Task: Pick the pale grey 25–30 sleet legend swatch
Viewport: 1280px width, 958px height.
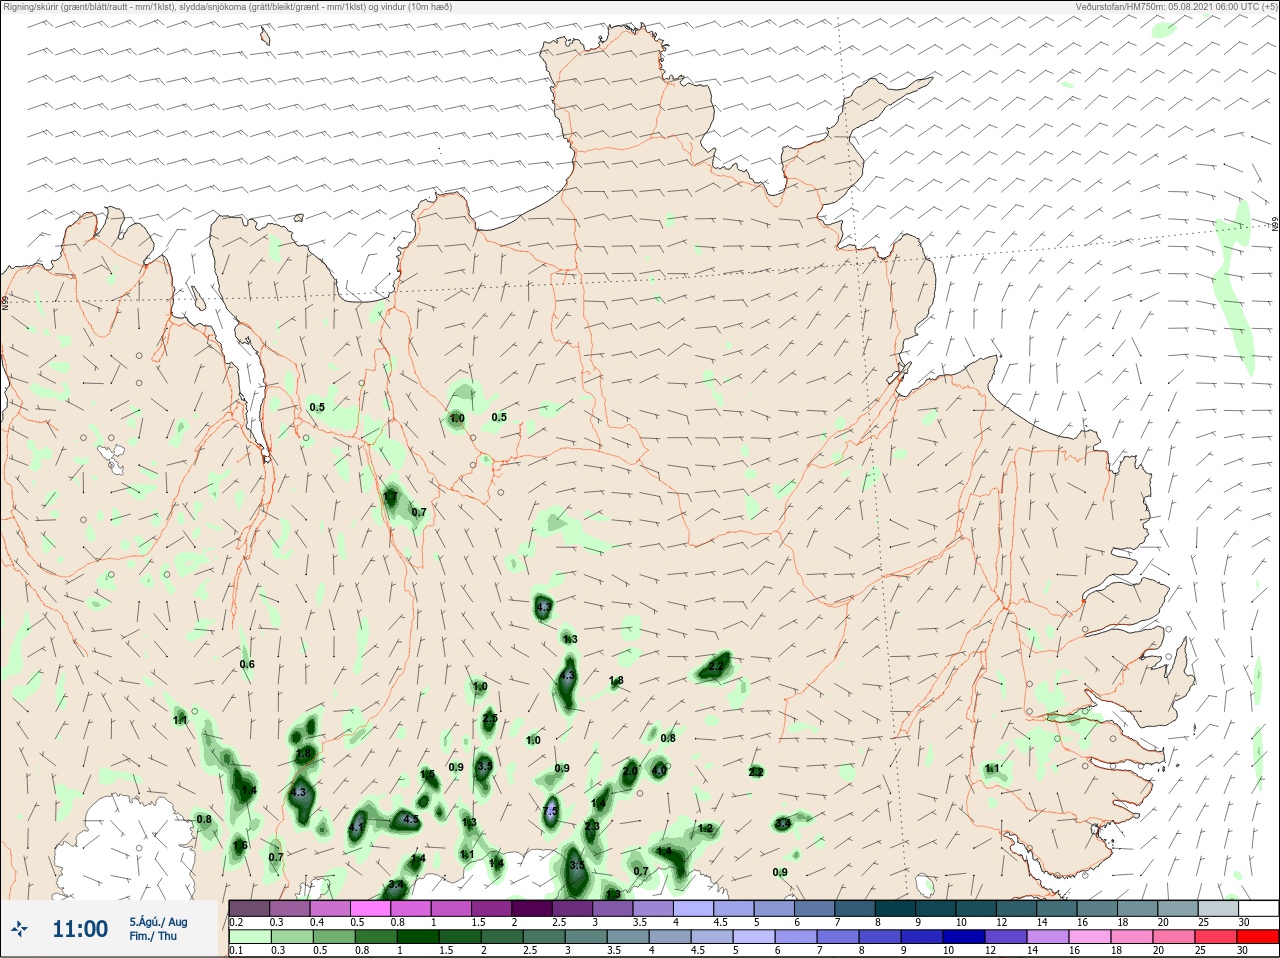Action: point(1217,908)
